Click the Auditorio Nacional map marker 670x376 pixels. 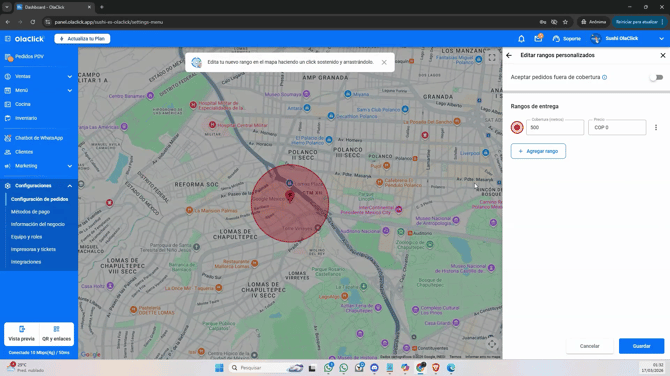point(386,231)
